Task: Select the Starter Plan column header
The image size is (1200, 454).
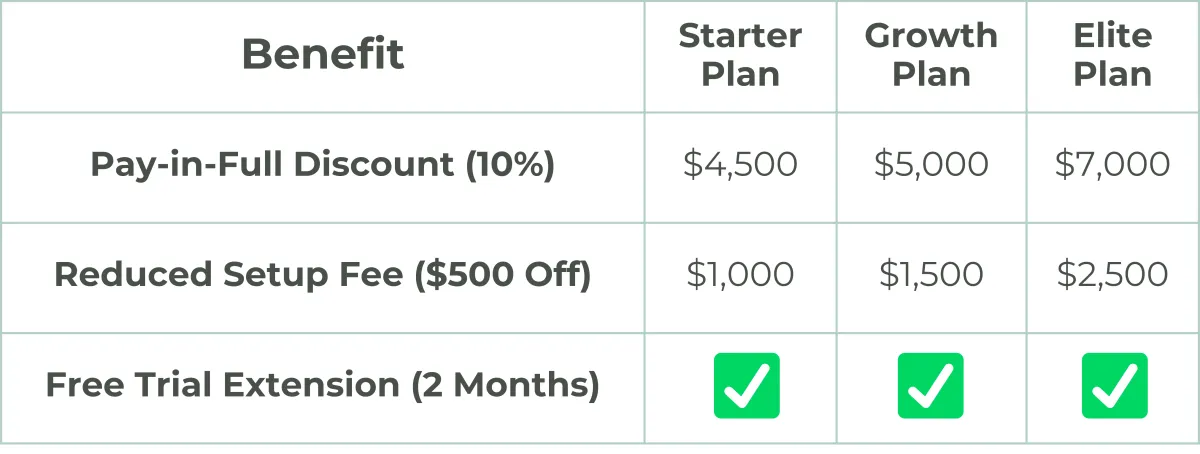Action: pos(740,55)
